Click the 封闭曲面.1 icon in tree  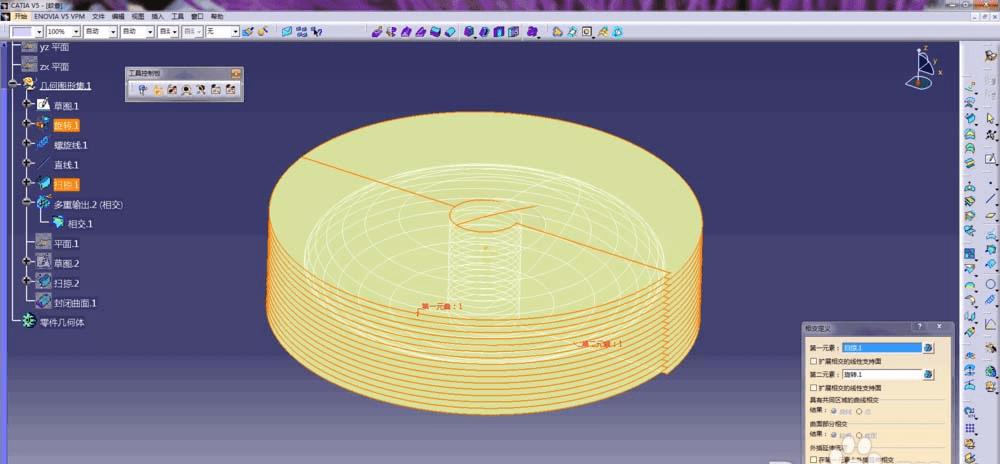point(43,301)
